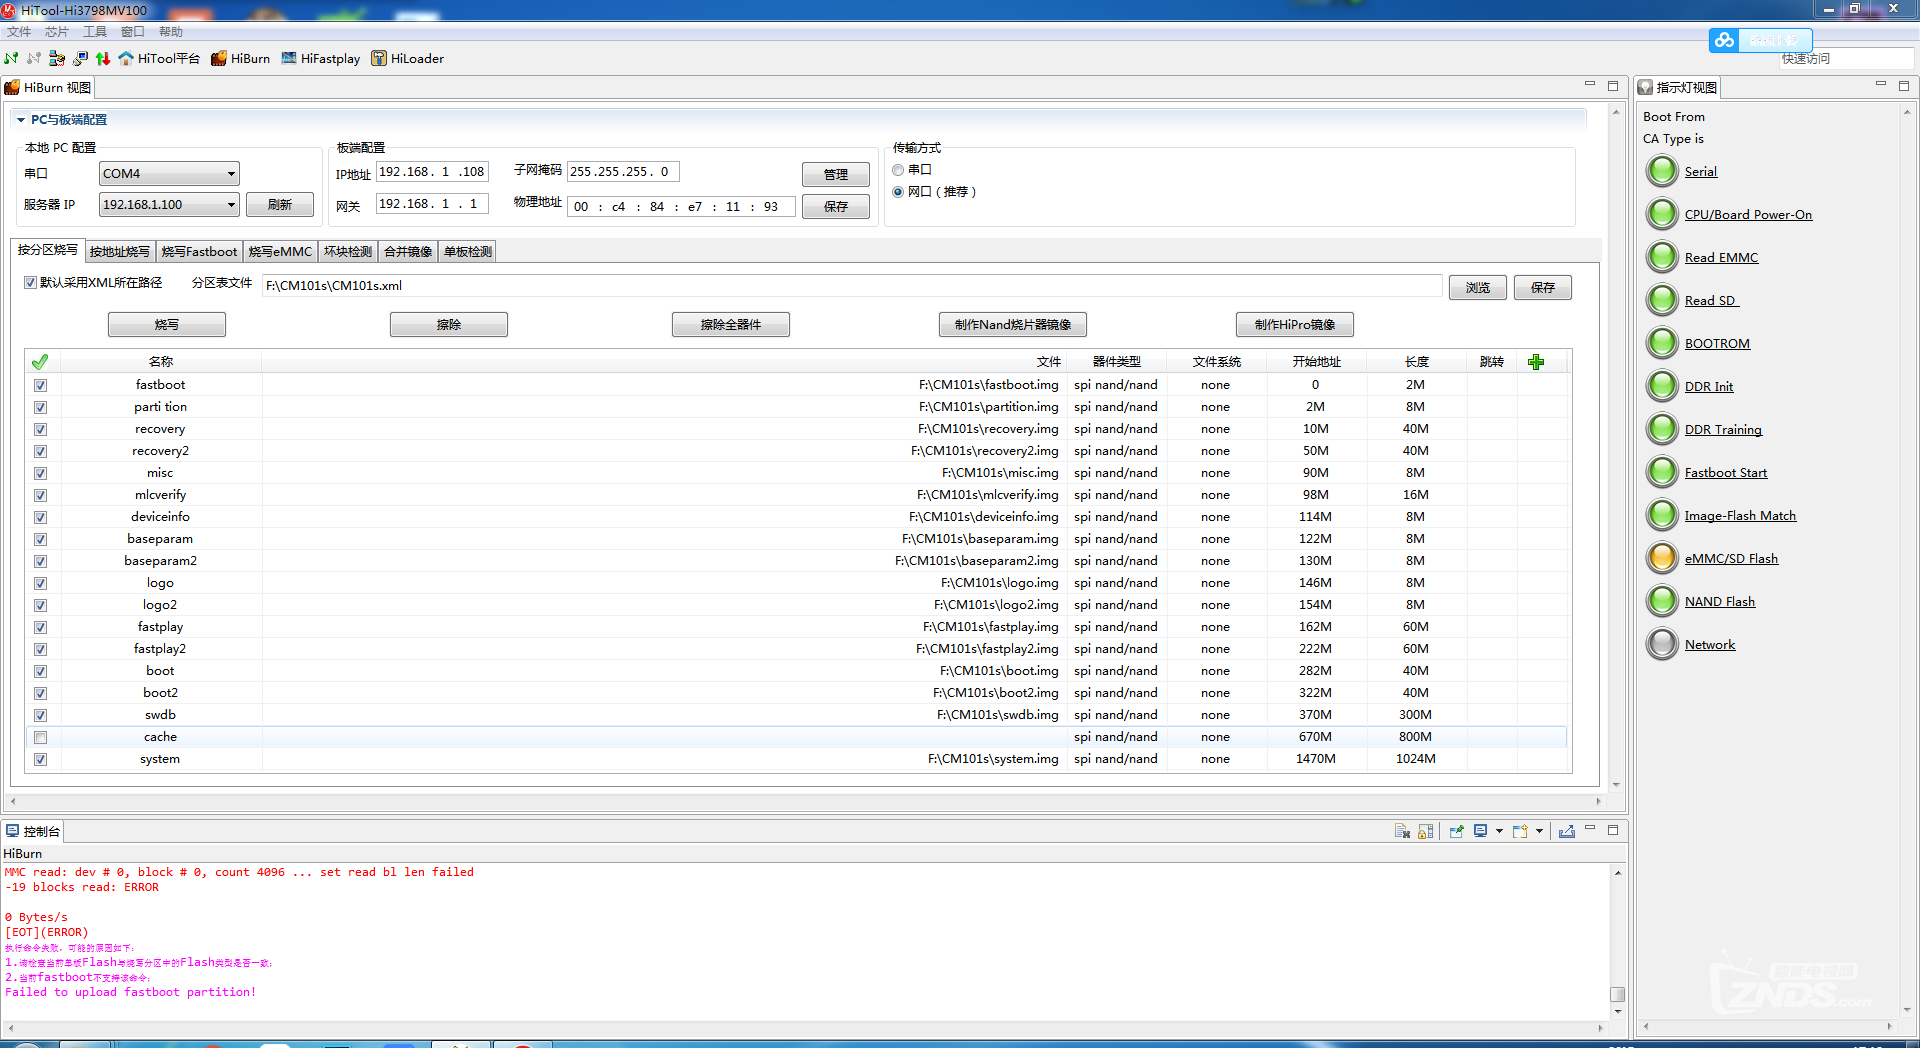Image resolution: width=1920 pixels, height=1048 pixels.
Task: Check the cache partition checkbox
Action: point(40,737)
